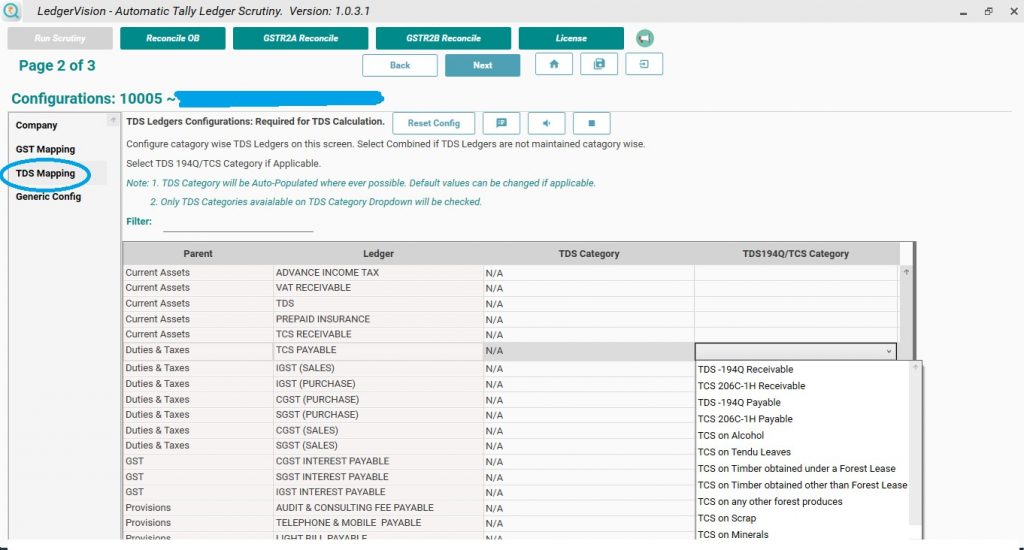Pick TCS 206C-1H Payable option
The image size is (1024, 550).
(745, 419)
